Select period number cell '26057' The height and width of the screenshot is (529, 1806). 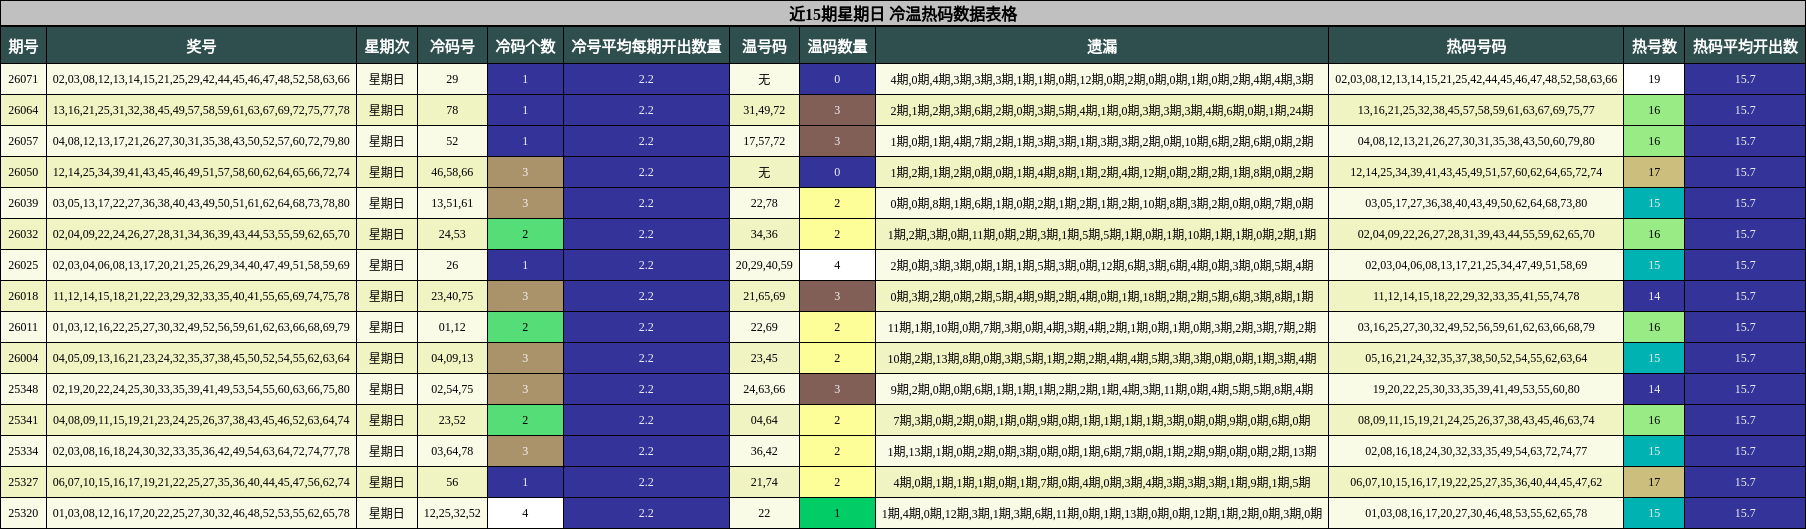pyautogui.click(x=23, y=141)
